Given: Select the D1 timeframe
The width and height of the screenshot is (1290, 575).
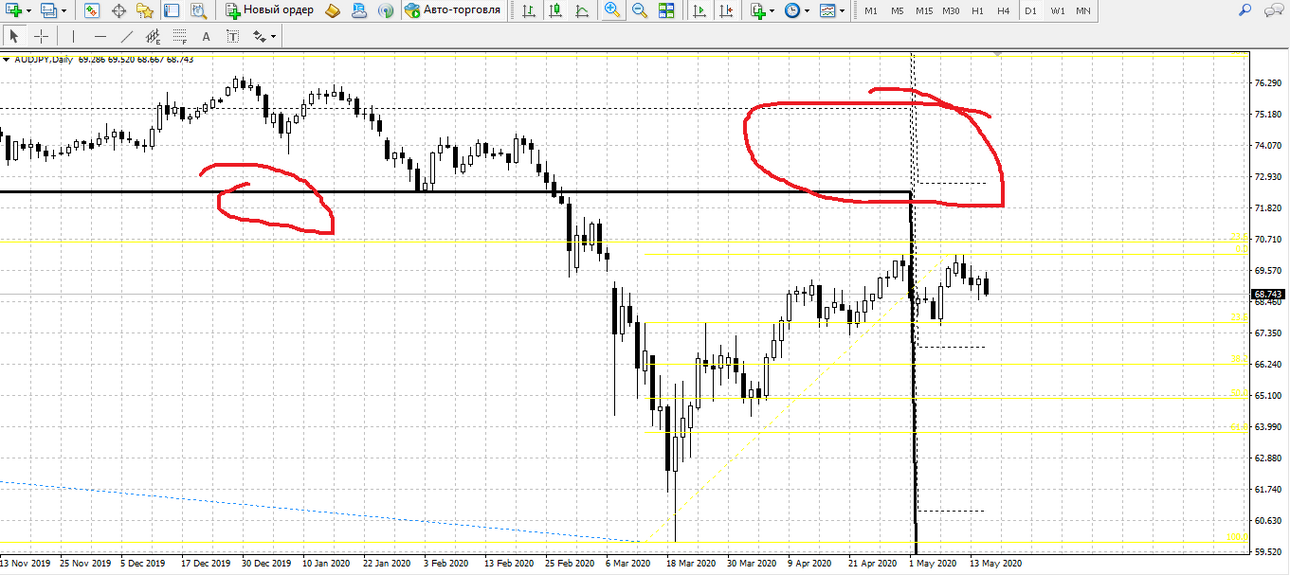Looking at the screenshot, I should [x=1031, y=10].
